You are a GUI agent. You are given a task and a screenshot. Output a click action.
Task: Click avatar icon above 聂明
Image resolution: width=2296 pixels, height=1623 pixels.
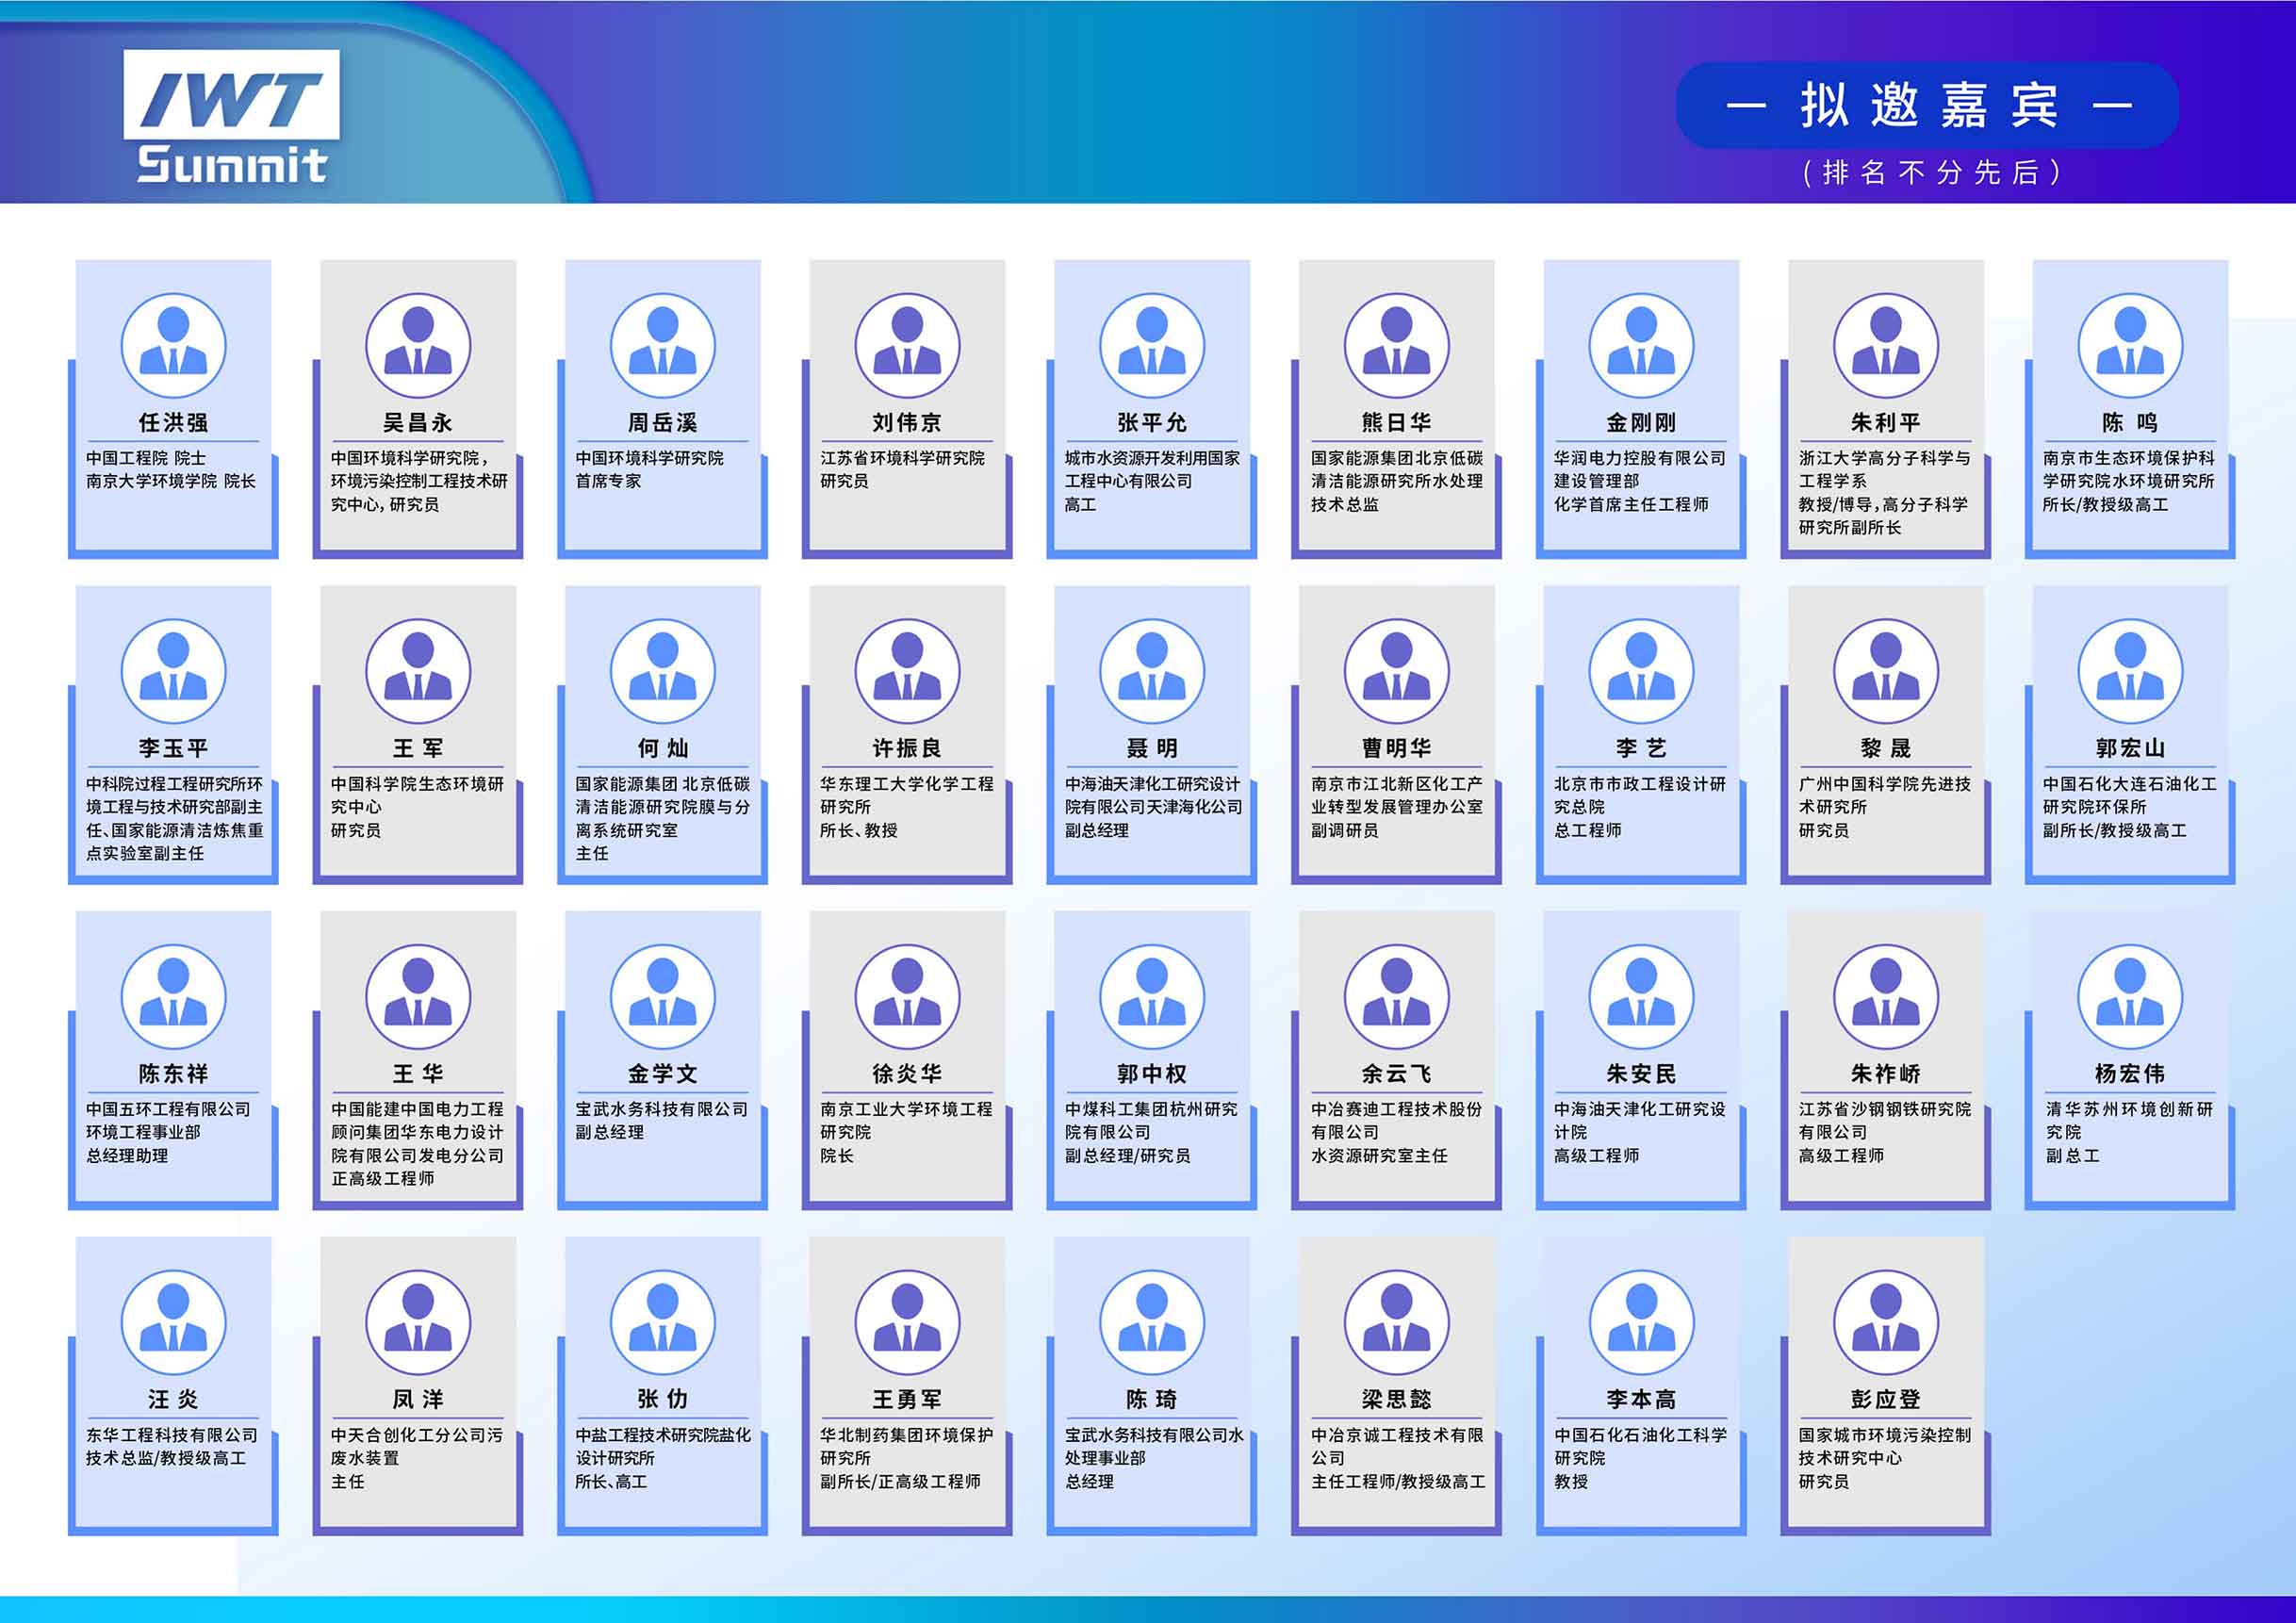[1152, 671]
